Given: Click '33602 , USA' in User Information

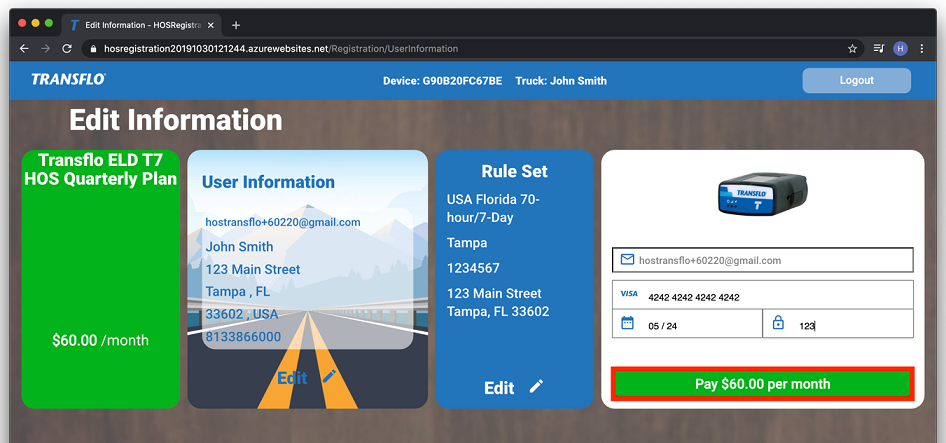Looking at the screenshot, I should click(x=242, y=314).
